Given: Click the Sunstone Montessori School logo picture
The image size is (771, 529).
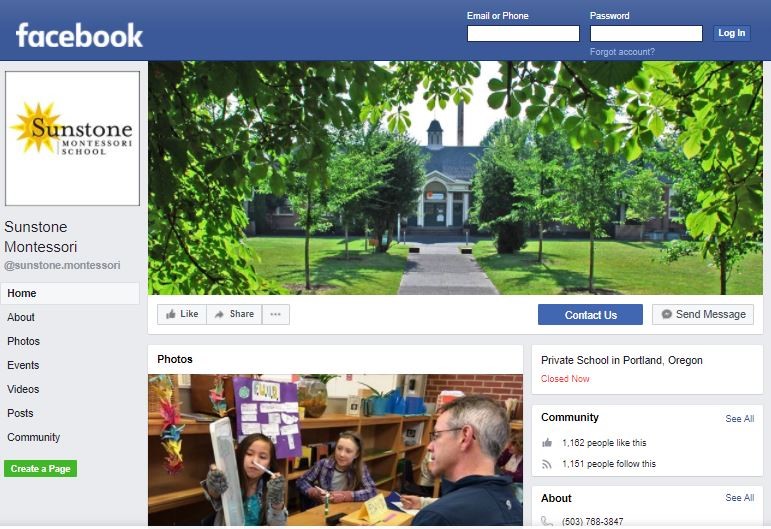Looking at the screenshot, I should pos(72,139).
